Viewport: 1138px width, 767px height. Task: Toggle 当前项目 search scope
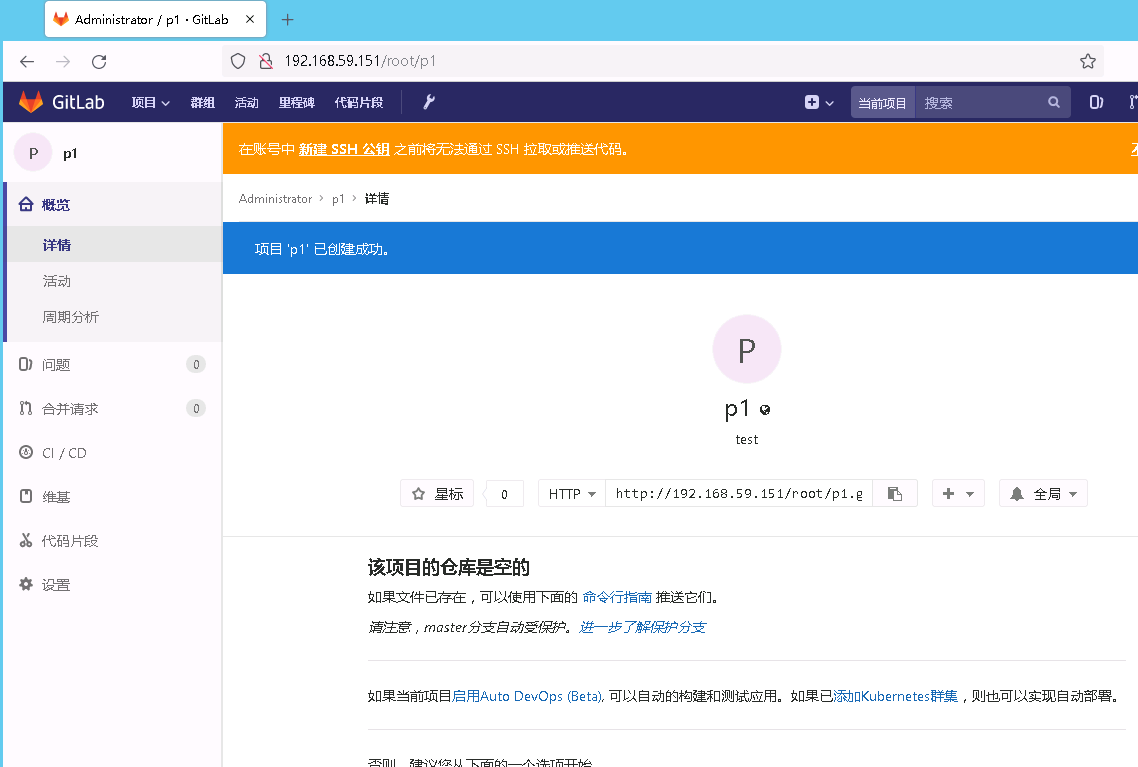tap(882, 102)
